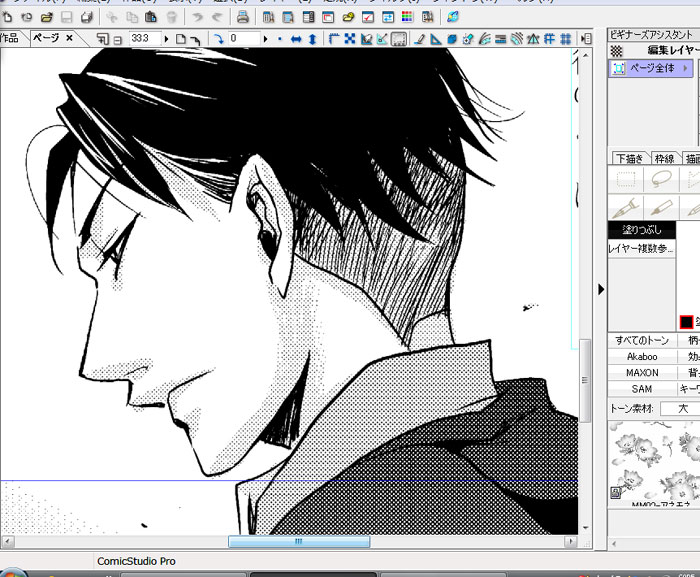Select the Lasso selection tool
Viewport: 700px width, 577px height.
coord(661,180)
